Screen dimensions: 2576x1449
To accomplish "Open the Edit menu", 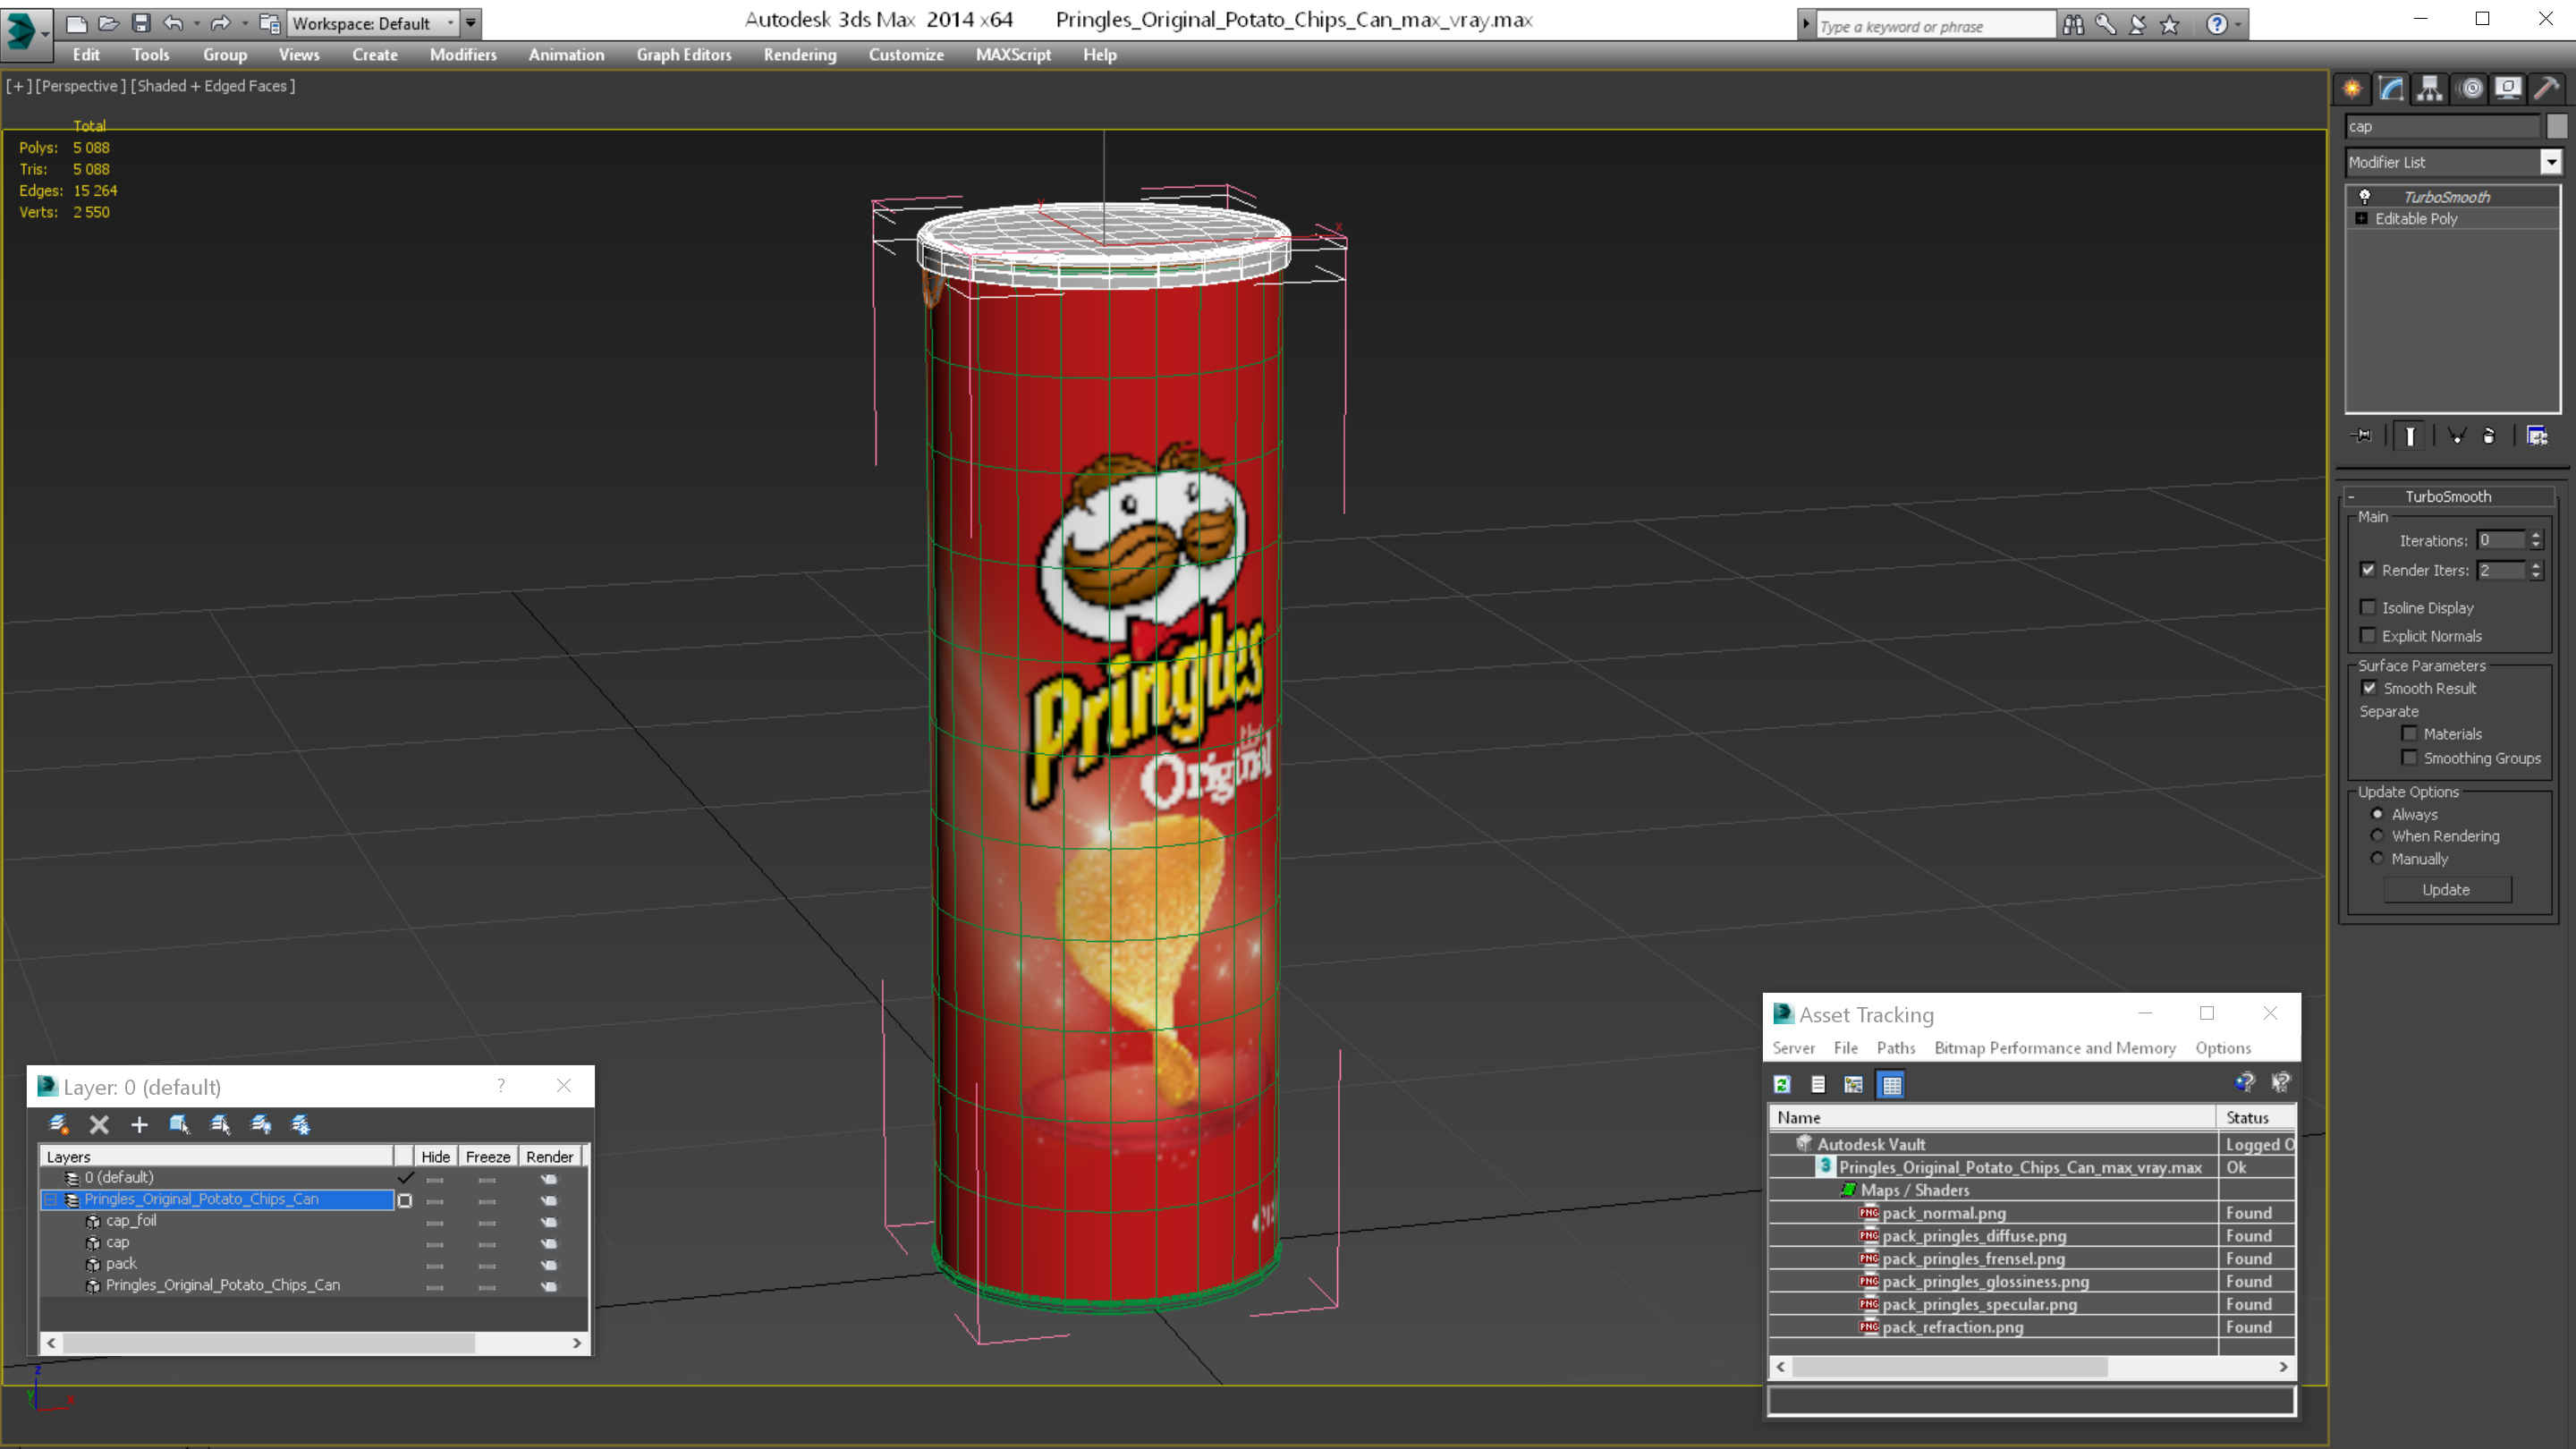I will pyautogui.click(x=86, y=55).
